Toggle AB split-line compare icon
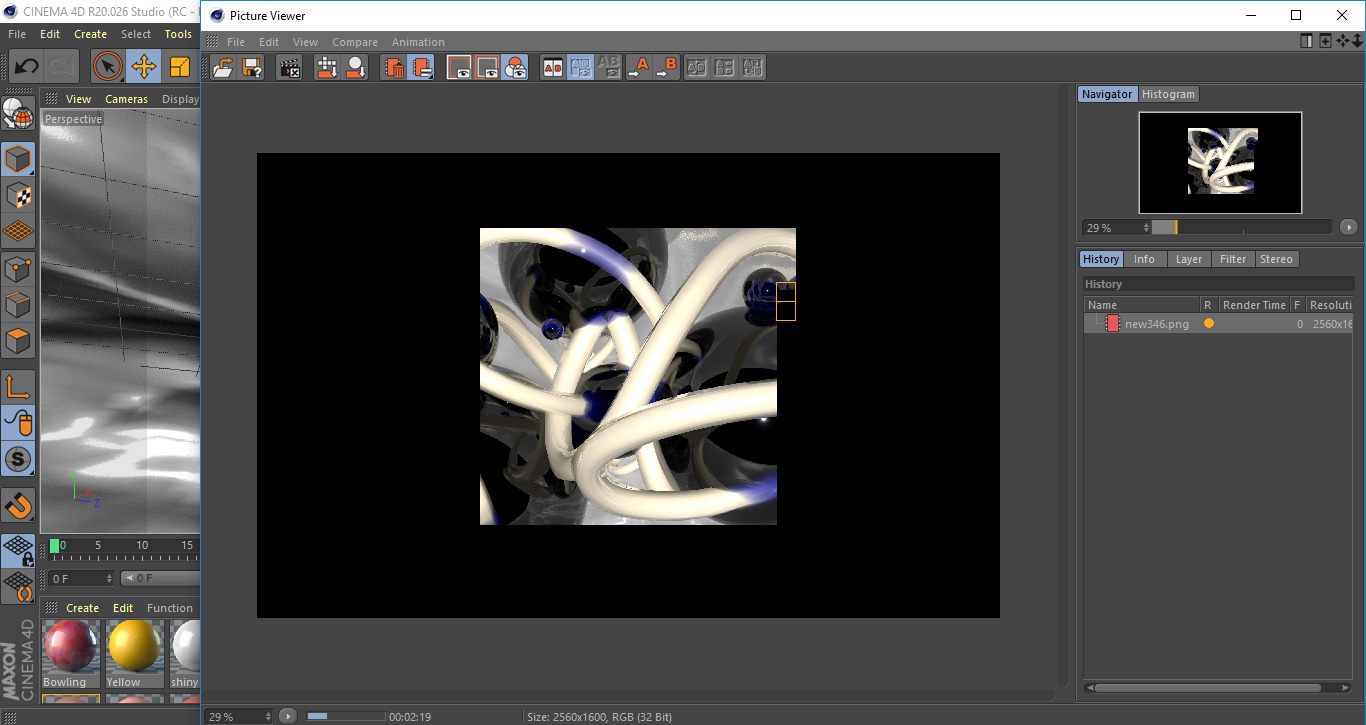Screen dimensions: 1366x725 click(x=581, y=67)
